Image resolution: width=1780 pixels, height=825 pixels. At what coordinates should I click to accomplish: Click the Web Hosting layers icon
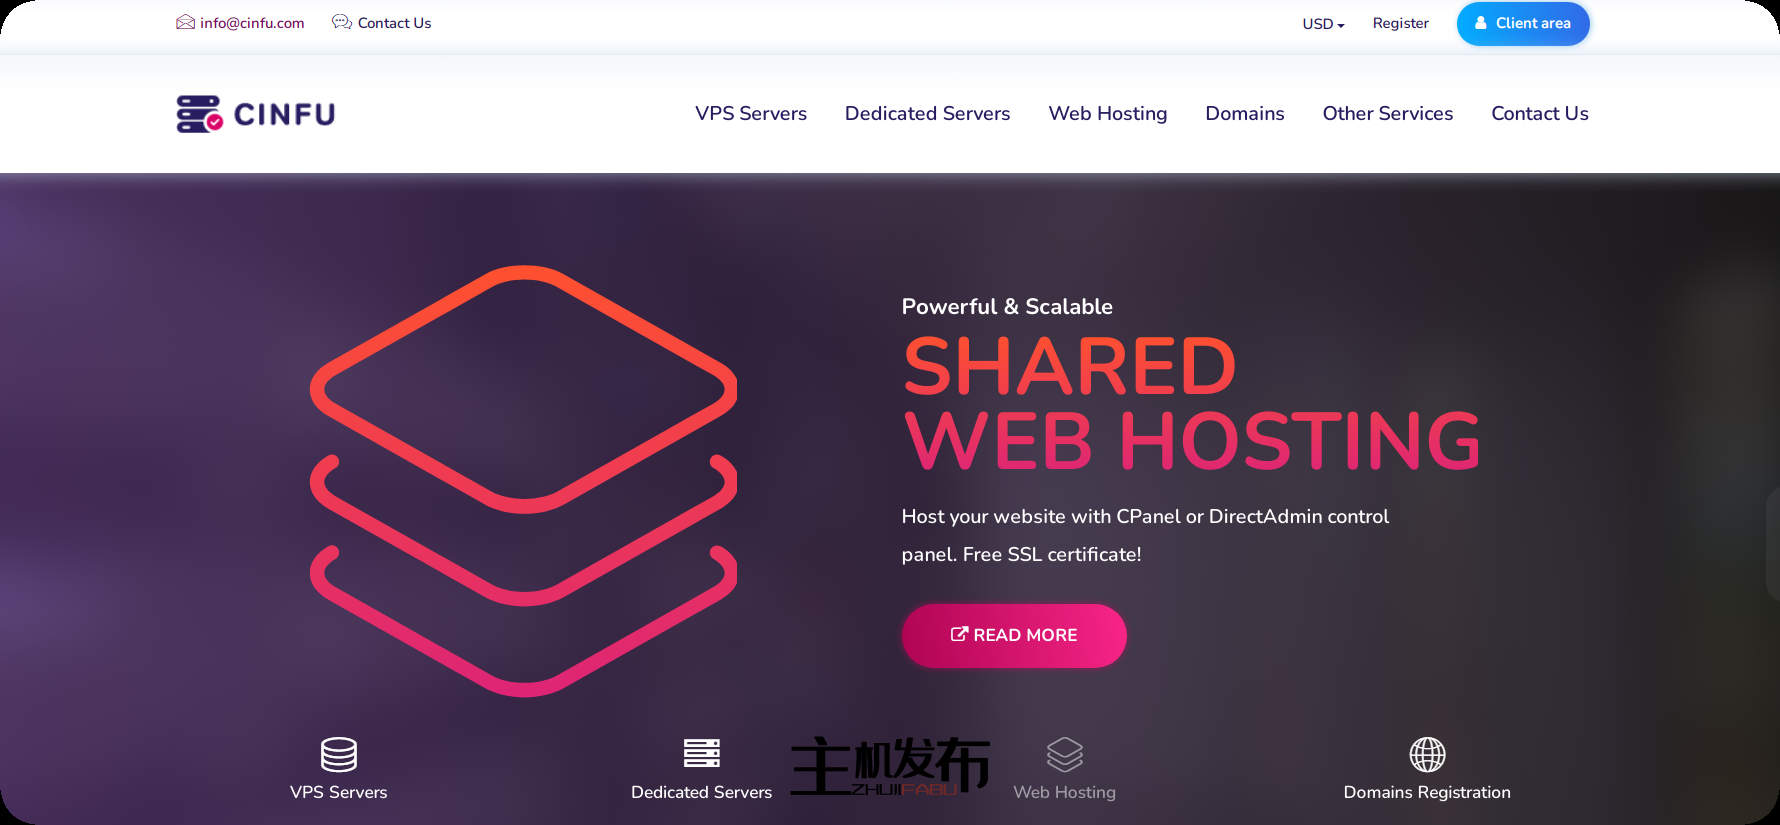click(1065, 754)
